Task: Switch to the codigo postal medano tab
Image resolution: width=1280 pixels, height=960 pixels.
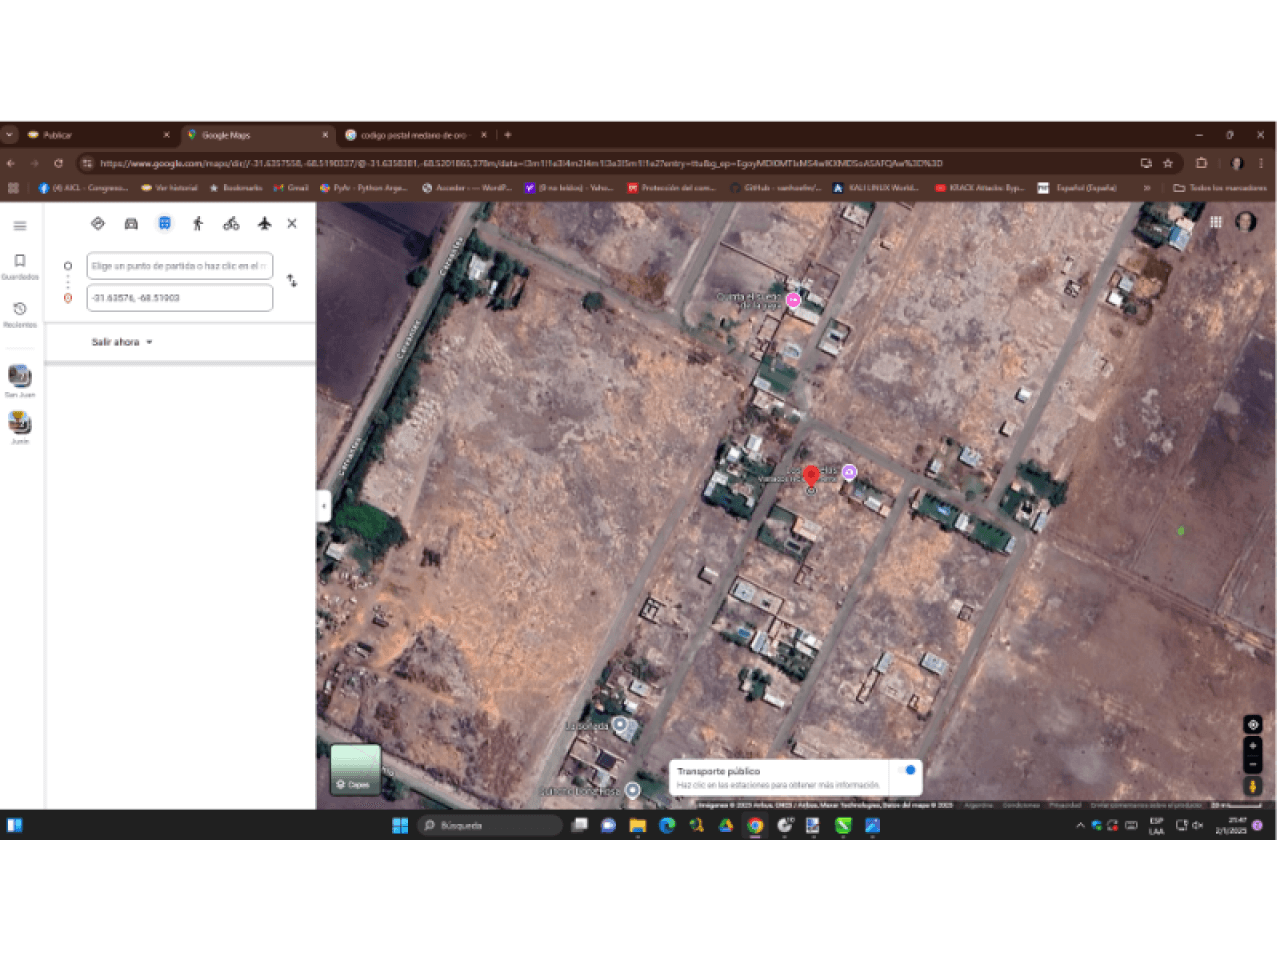Action: (x=416, y=135)
